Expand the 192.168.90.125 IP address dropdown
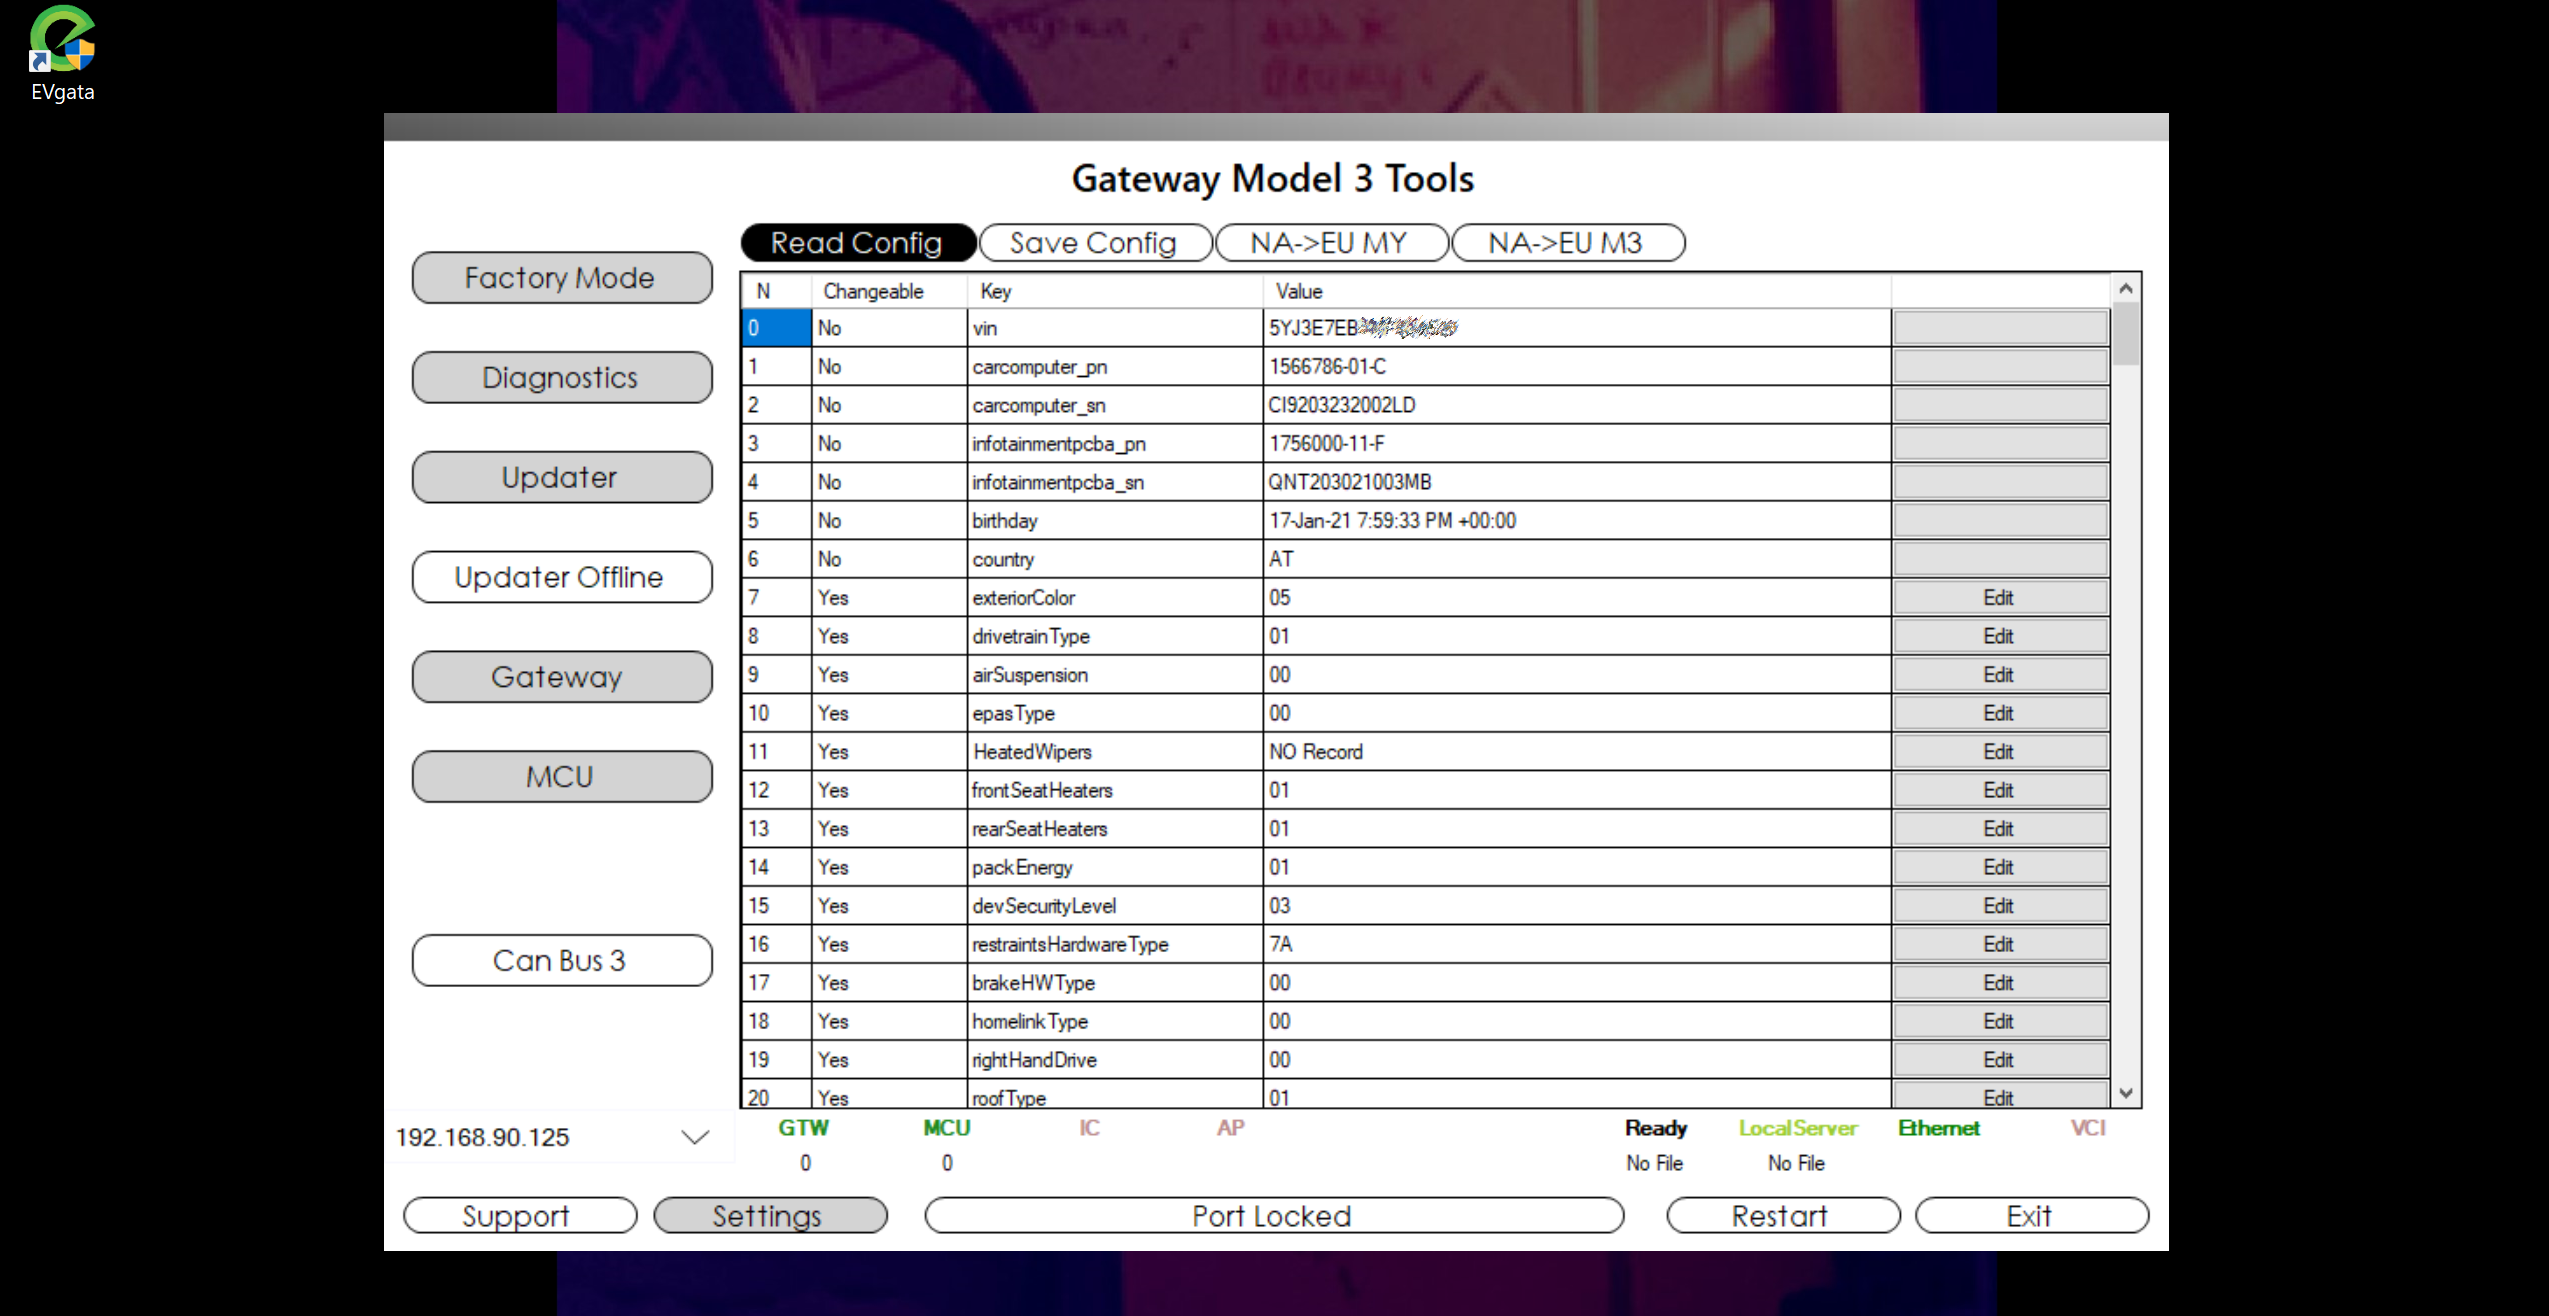Image resolution: width=2549 pixels, height=1316 pixels. (695, 1137)
